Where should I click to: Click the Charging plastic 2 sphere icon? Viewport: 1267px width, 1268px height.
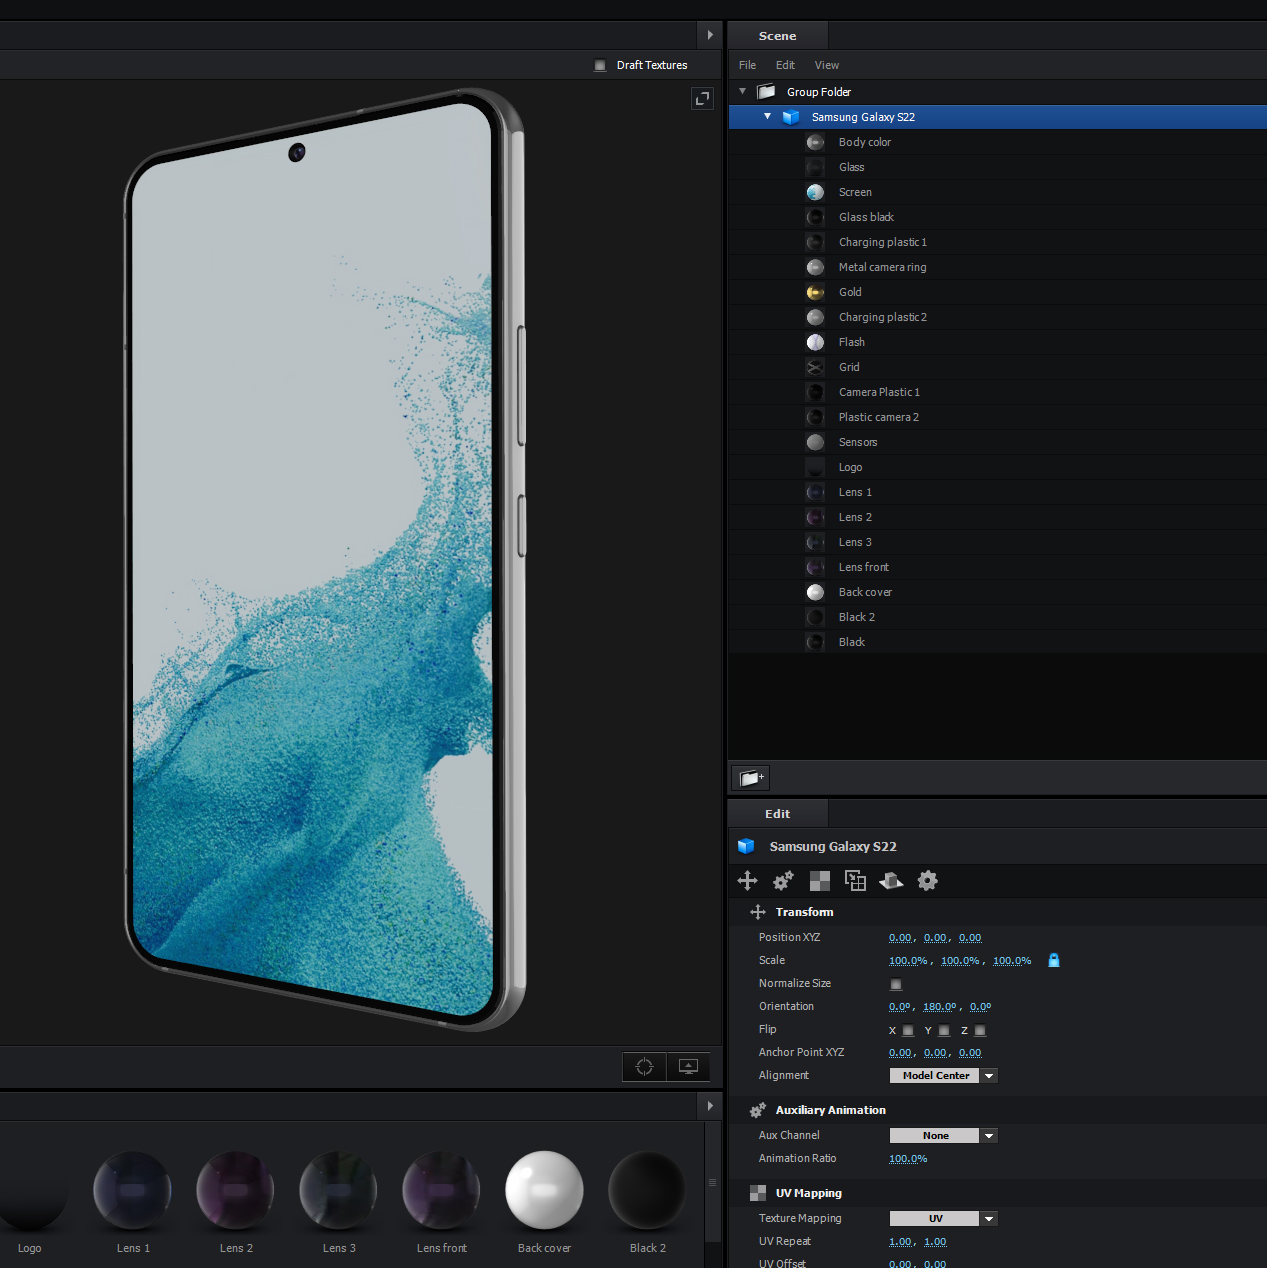click(816, 317)
